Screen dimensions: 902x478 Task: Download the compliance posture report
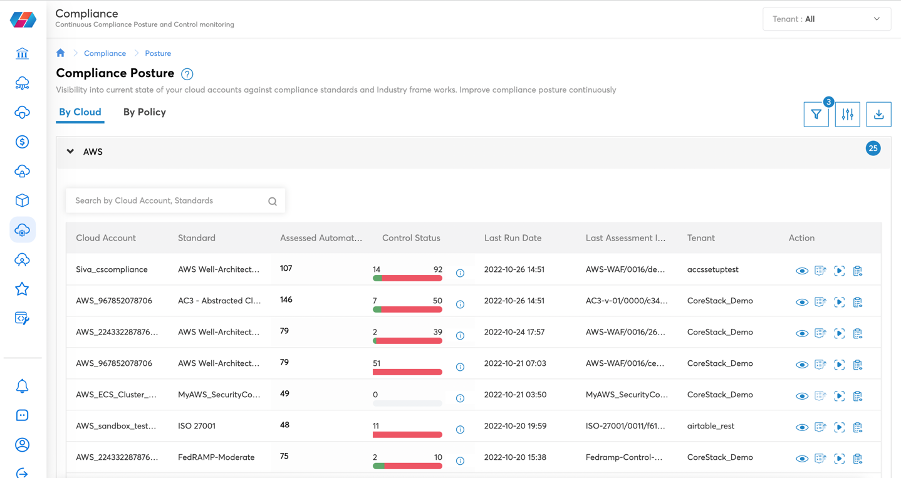pos(879,115)
